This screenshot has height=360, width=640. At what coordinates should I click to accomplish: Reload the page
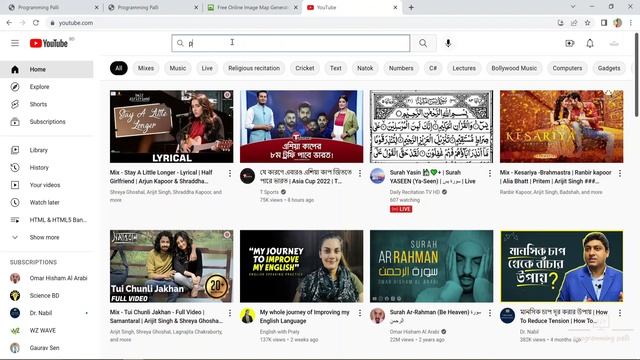coord(36,23)
